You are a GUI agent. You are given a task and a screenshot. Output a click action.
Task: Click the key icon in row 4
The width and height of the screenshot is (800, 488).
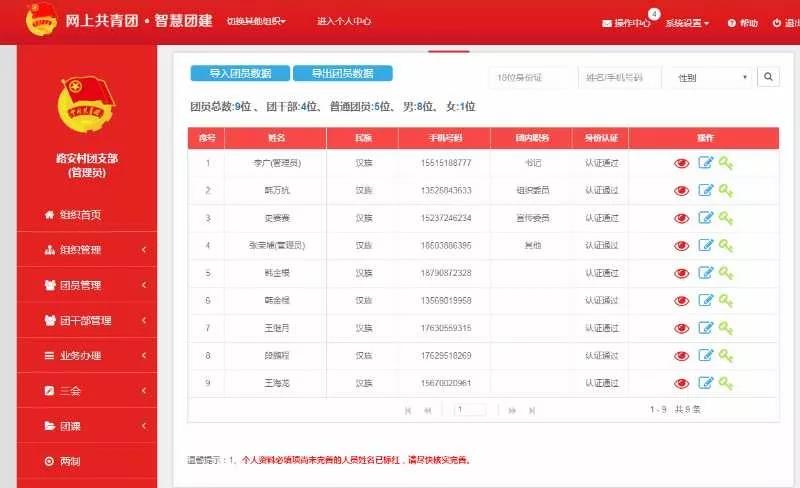(726, 246)
